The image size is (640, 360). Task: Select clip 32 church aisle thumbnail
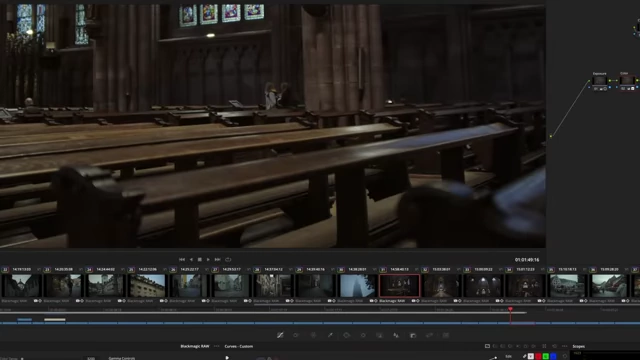point(442,285)
